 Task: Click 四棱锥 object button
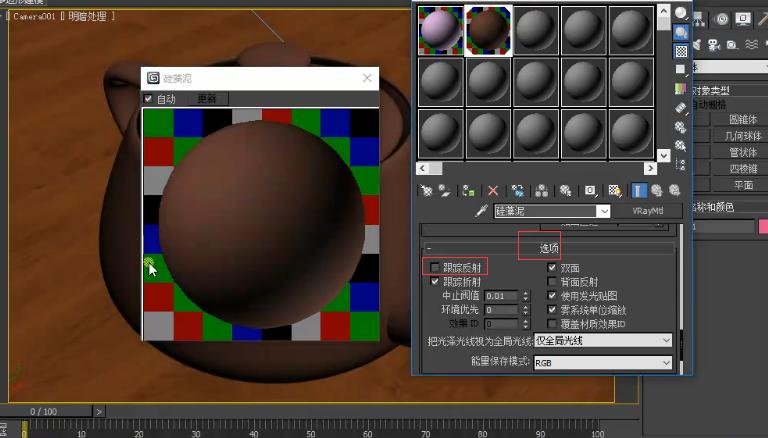(x=743, y=169)
